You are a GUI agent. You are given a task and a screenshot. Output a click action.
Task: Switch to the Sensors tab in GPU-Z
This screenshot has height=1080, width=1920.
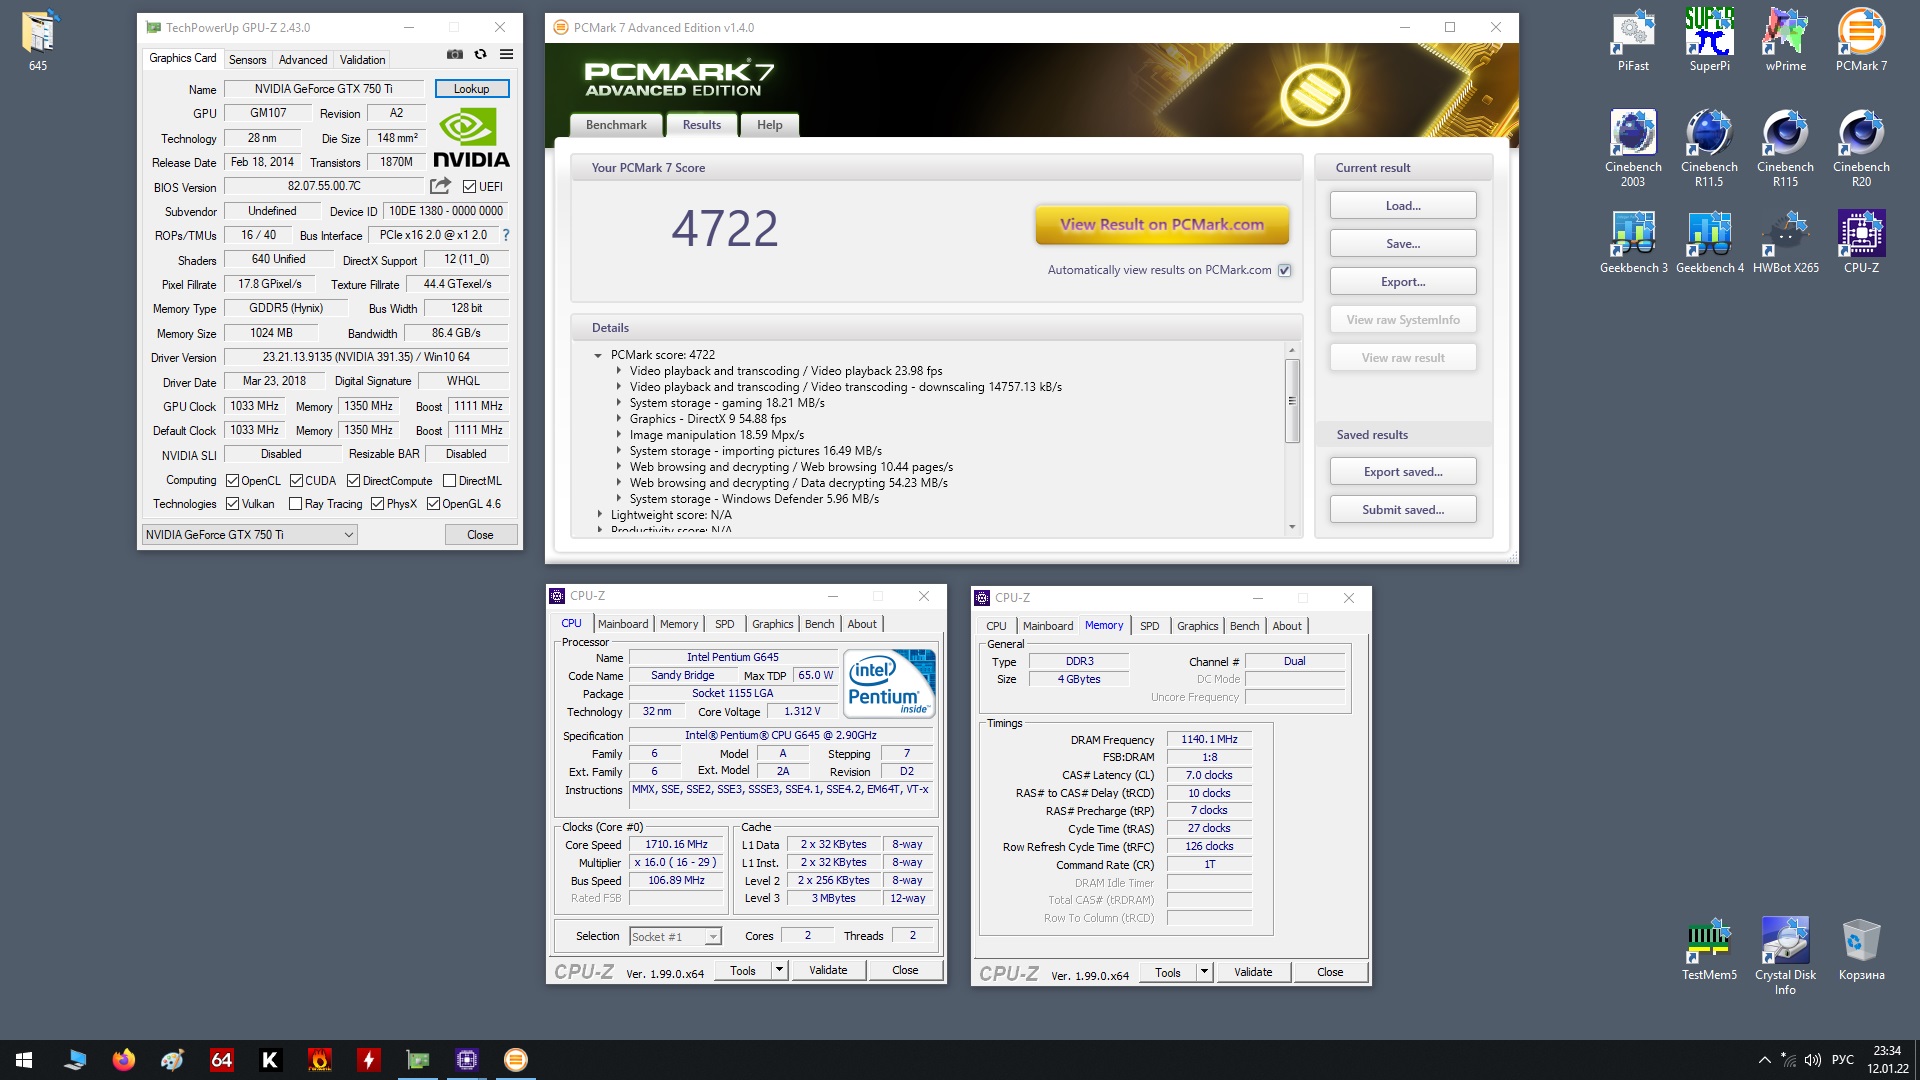[x=247, y=60]
